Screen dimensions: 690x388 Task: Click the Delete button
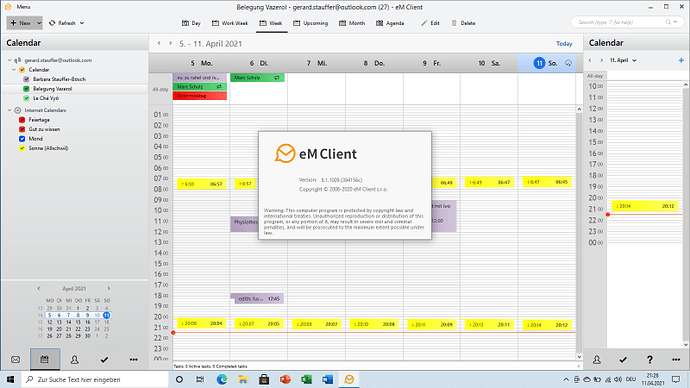point(463,23)
